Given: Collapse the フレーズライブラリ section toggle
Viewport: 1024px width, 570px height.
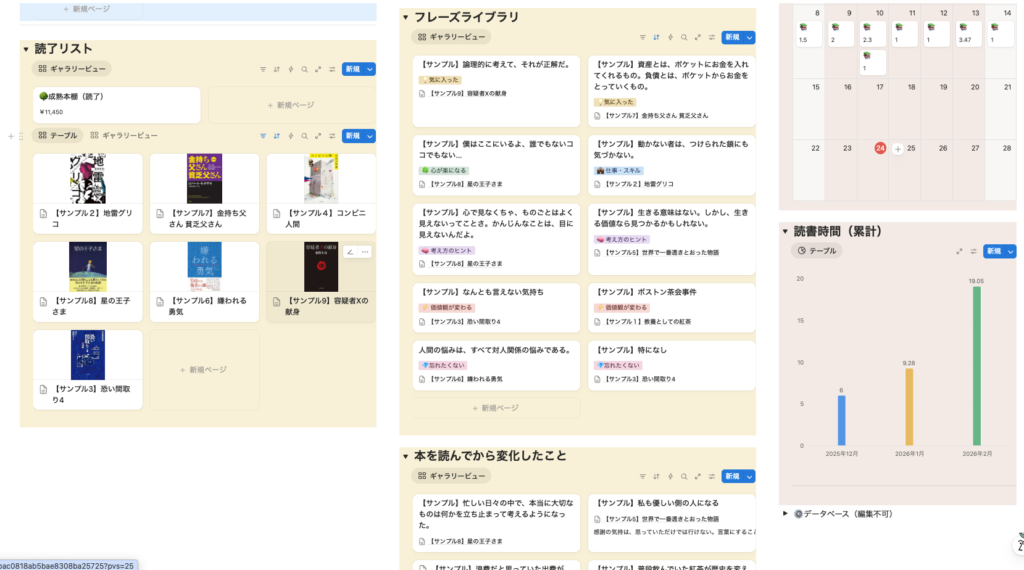Looking at the screenshot, I should tap(405, 17).
